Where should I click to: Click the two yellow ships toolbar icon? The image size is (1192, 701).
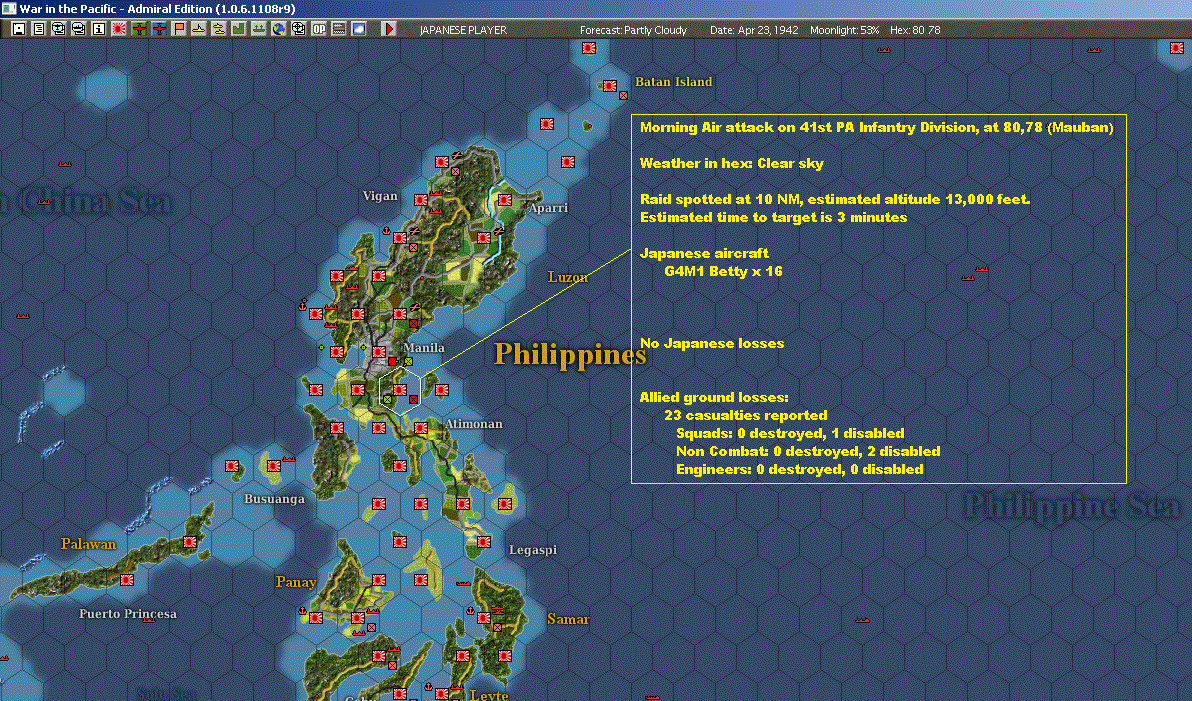pos(219,29)
